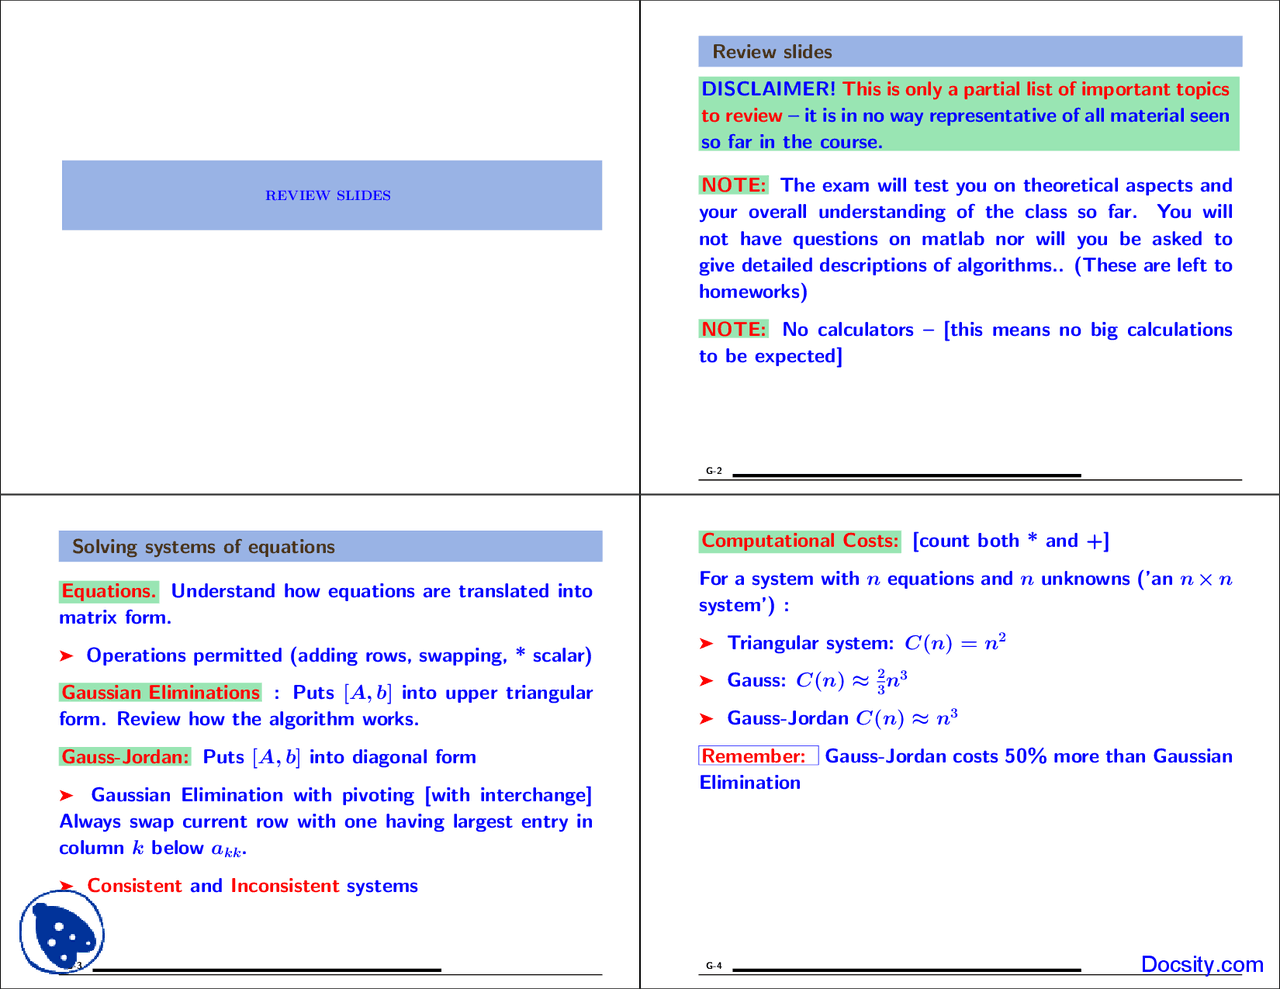The height and width of the screenshot is (989, 1280).
Task: Open the Docsity.com link
Action: [1201, 964]
